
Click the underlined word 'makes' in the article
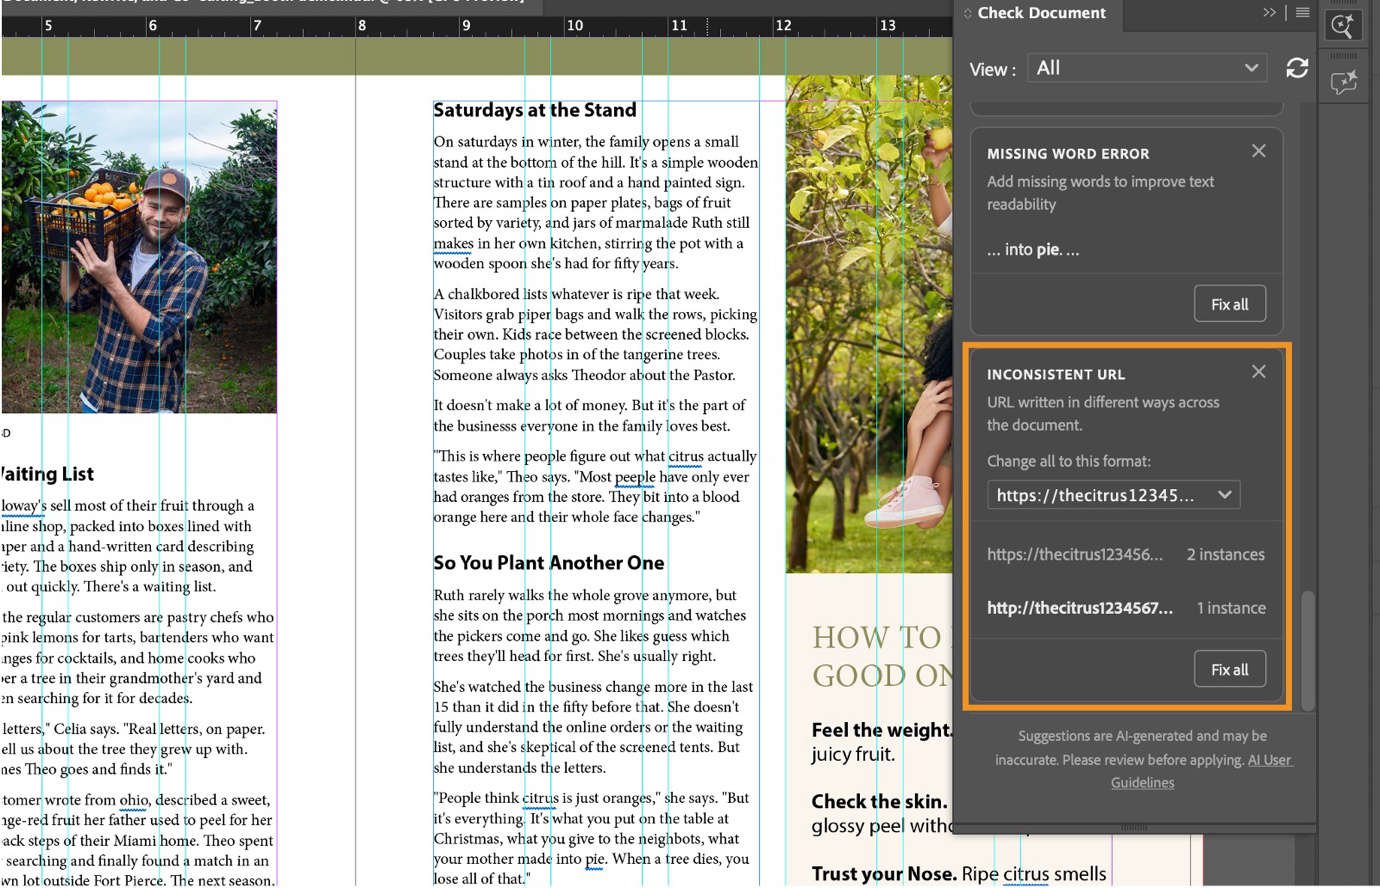click(x=453, y=243)
